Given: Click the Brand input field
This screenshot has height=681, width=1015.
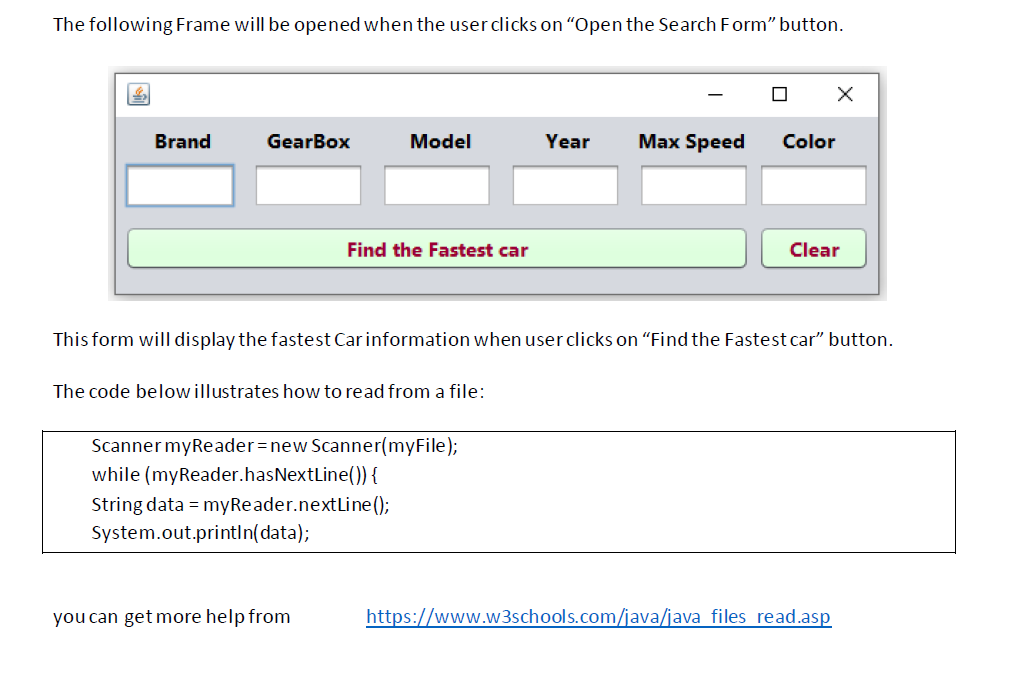Looking at the screenshot, I should 179,185.
